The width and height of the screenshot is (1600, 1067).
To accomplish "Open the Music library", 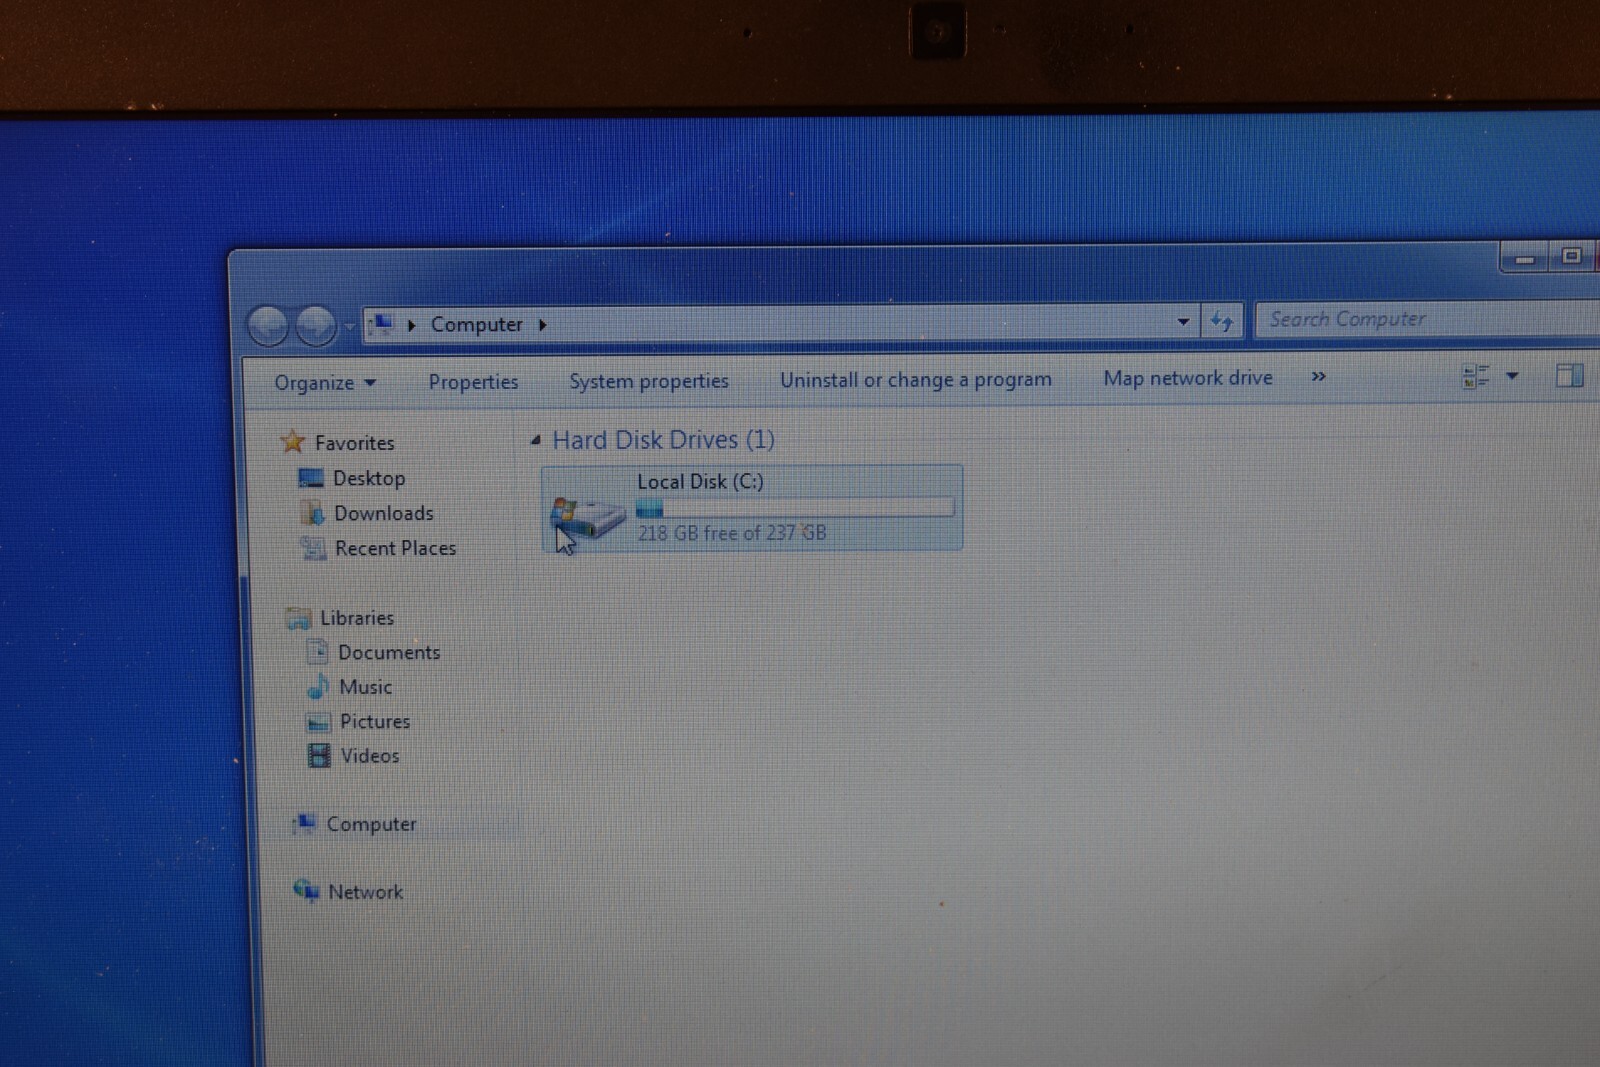I will 365,687.
